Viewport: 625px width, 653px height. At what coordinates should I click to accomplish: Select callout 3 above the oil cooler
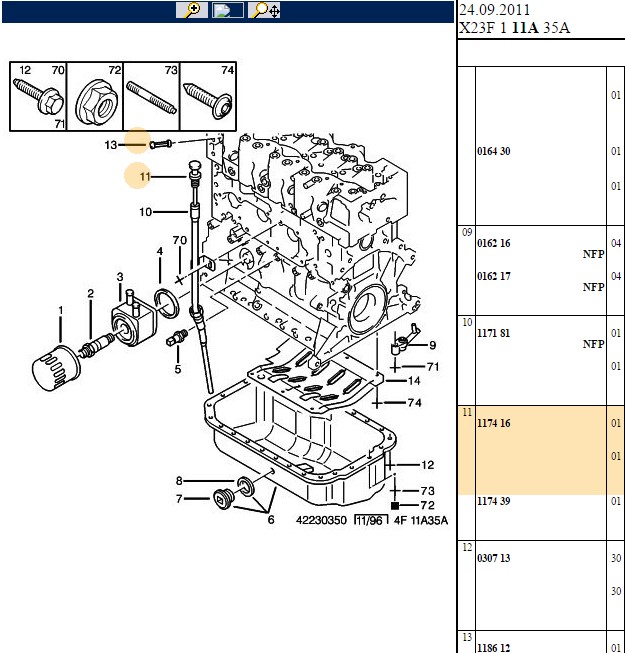point(120,277)
